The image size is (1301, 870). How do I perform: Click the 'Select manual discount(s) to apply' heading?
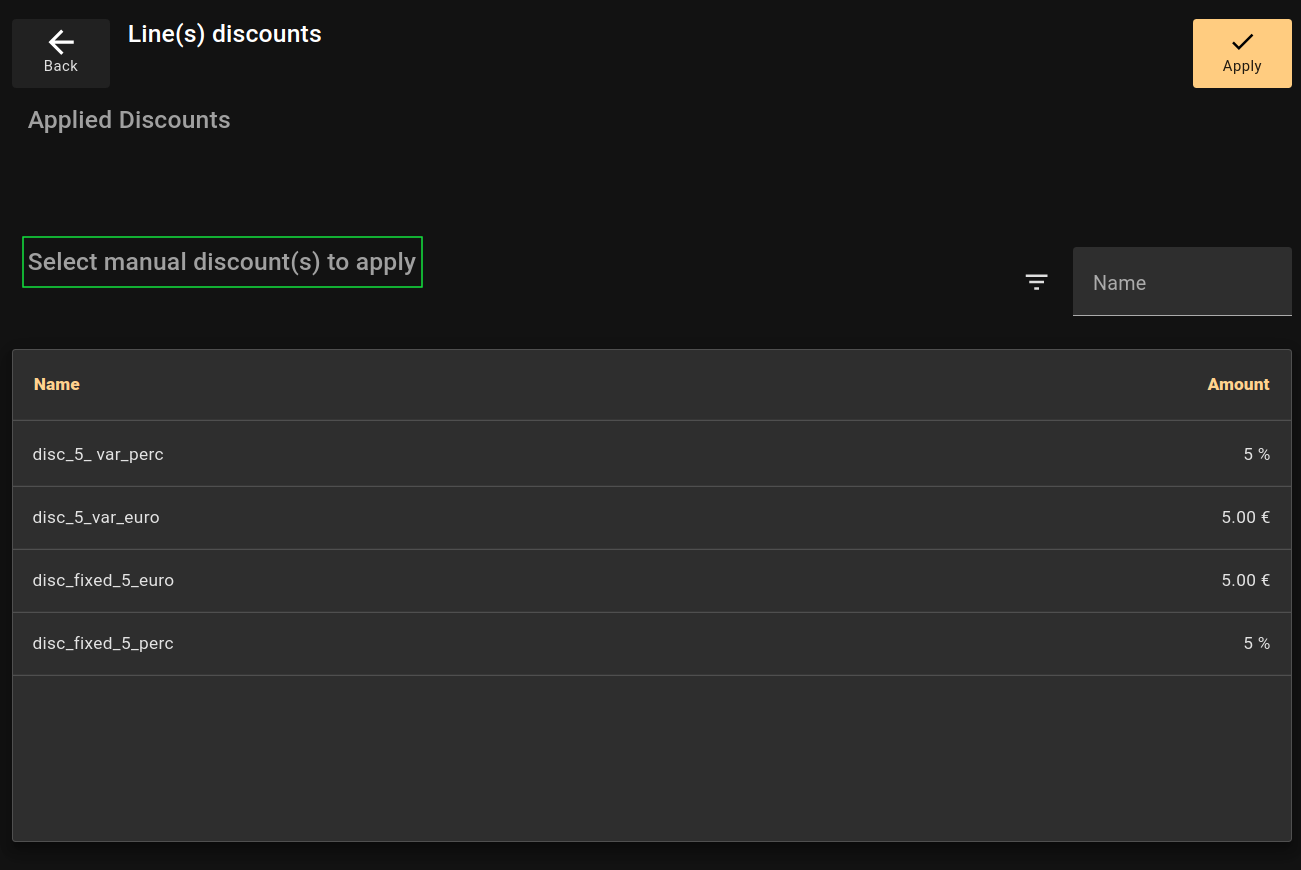[x=222, y=262]
